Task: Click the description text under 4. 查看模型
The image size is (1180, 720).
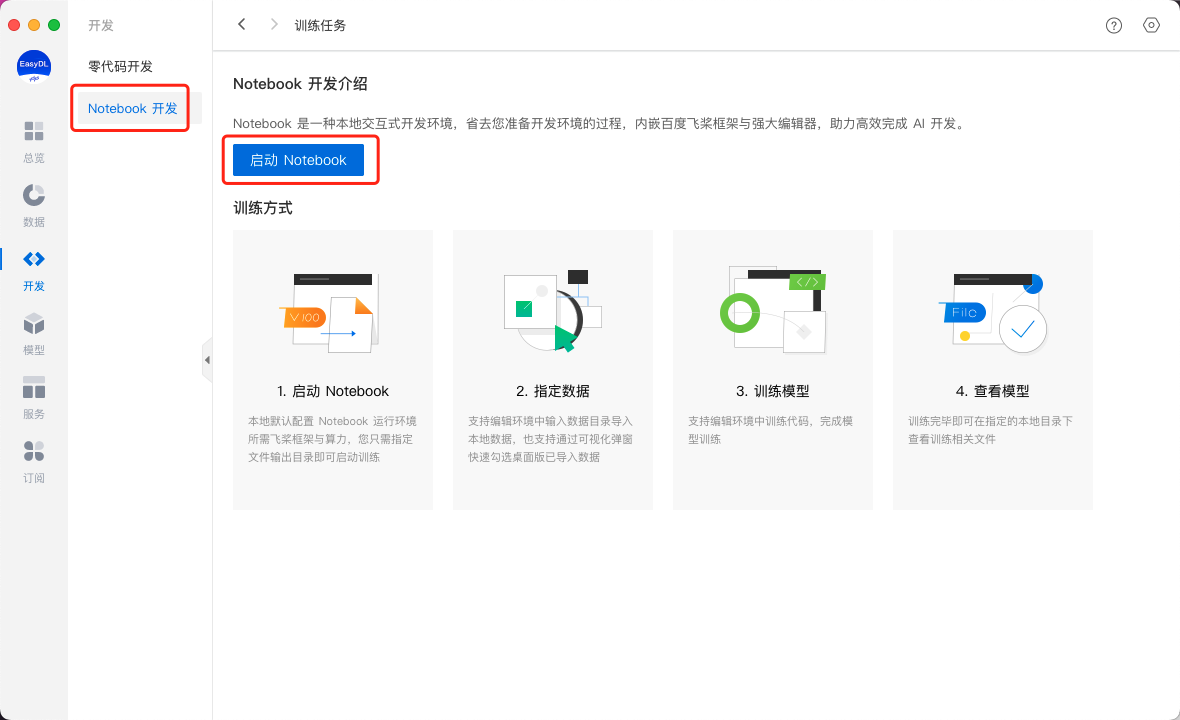Action: point(990,430)
